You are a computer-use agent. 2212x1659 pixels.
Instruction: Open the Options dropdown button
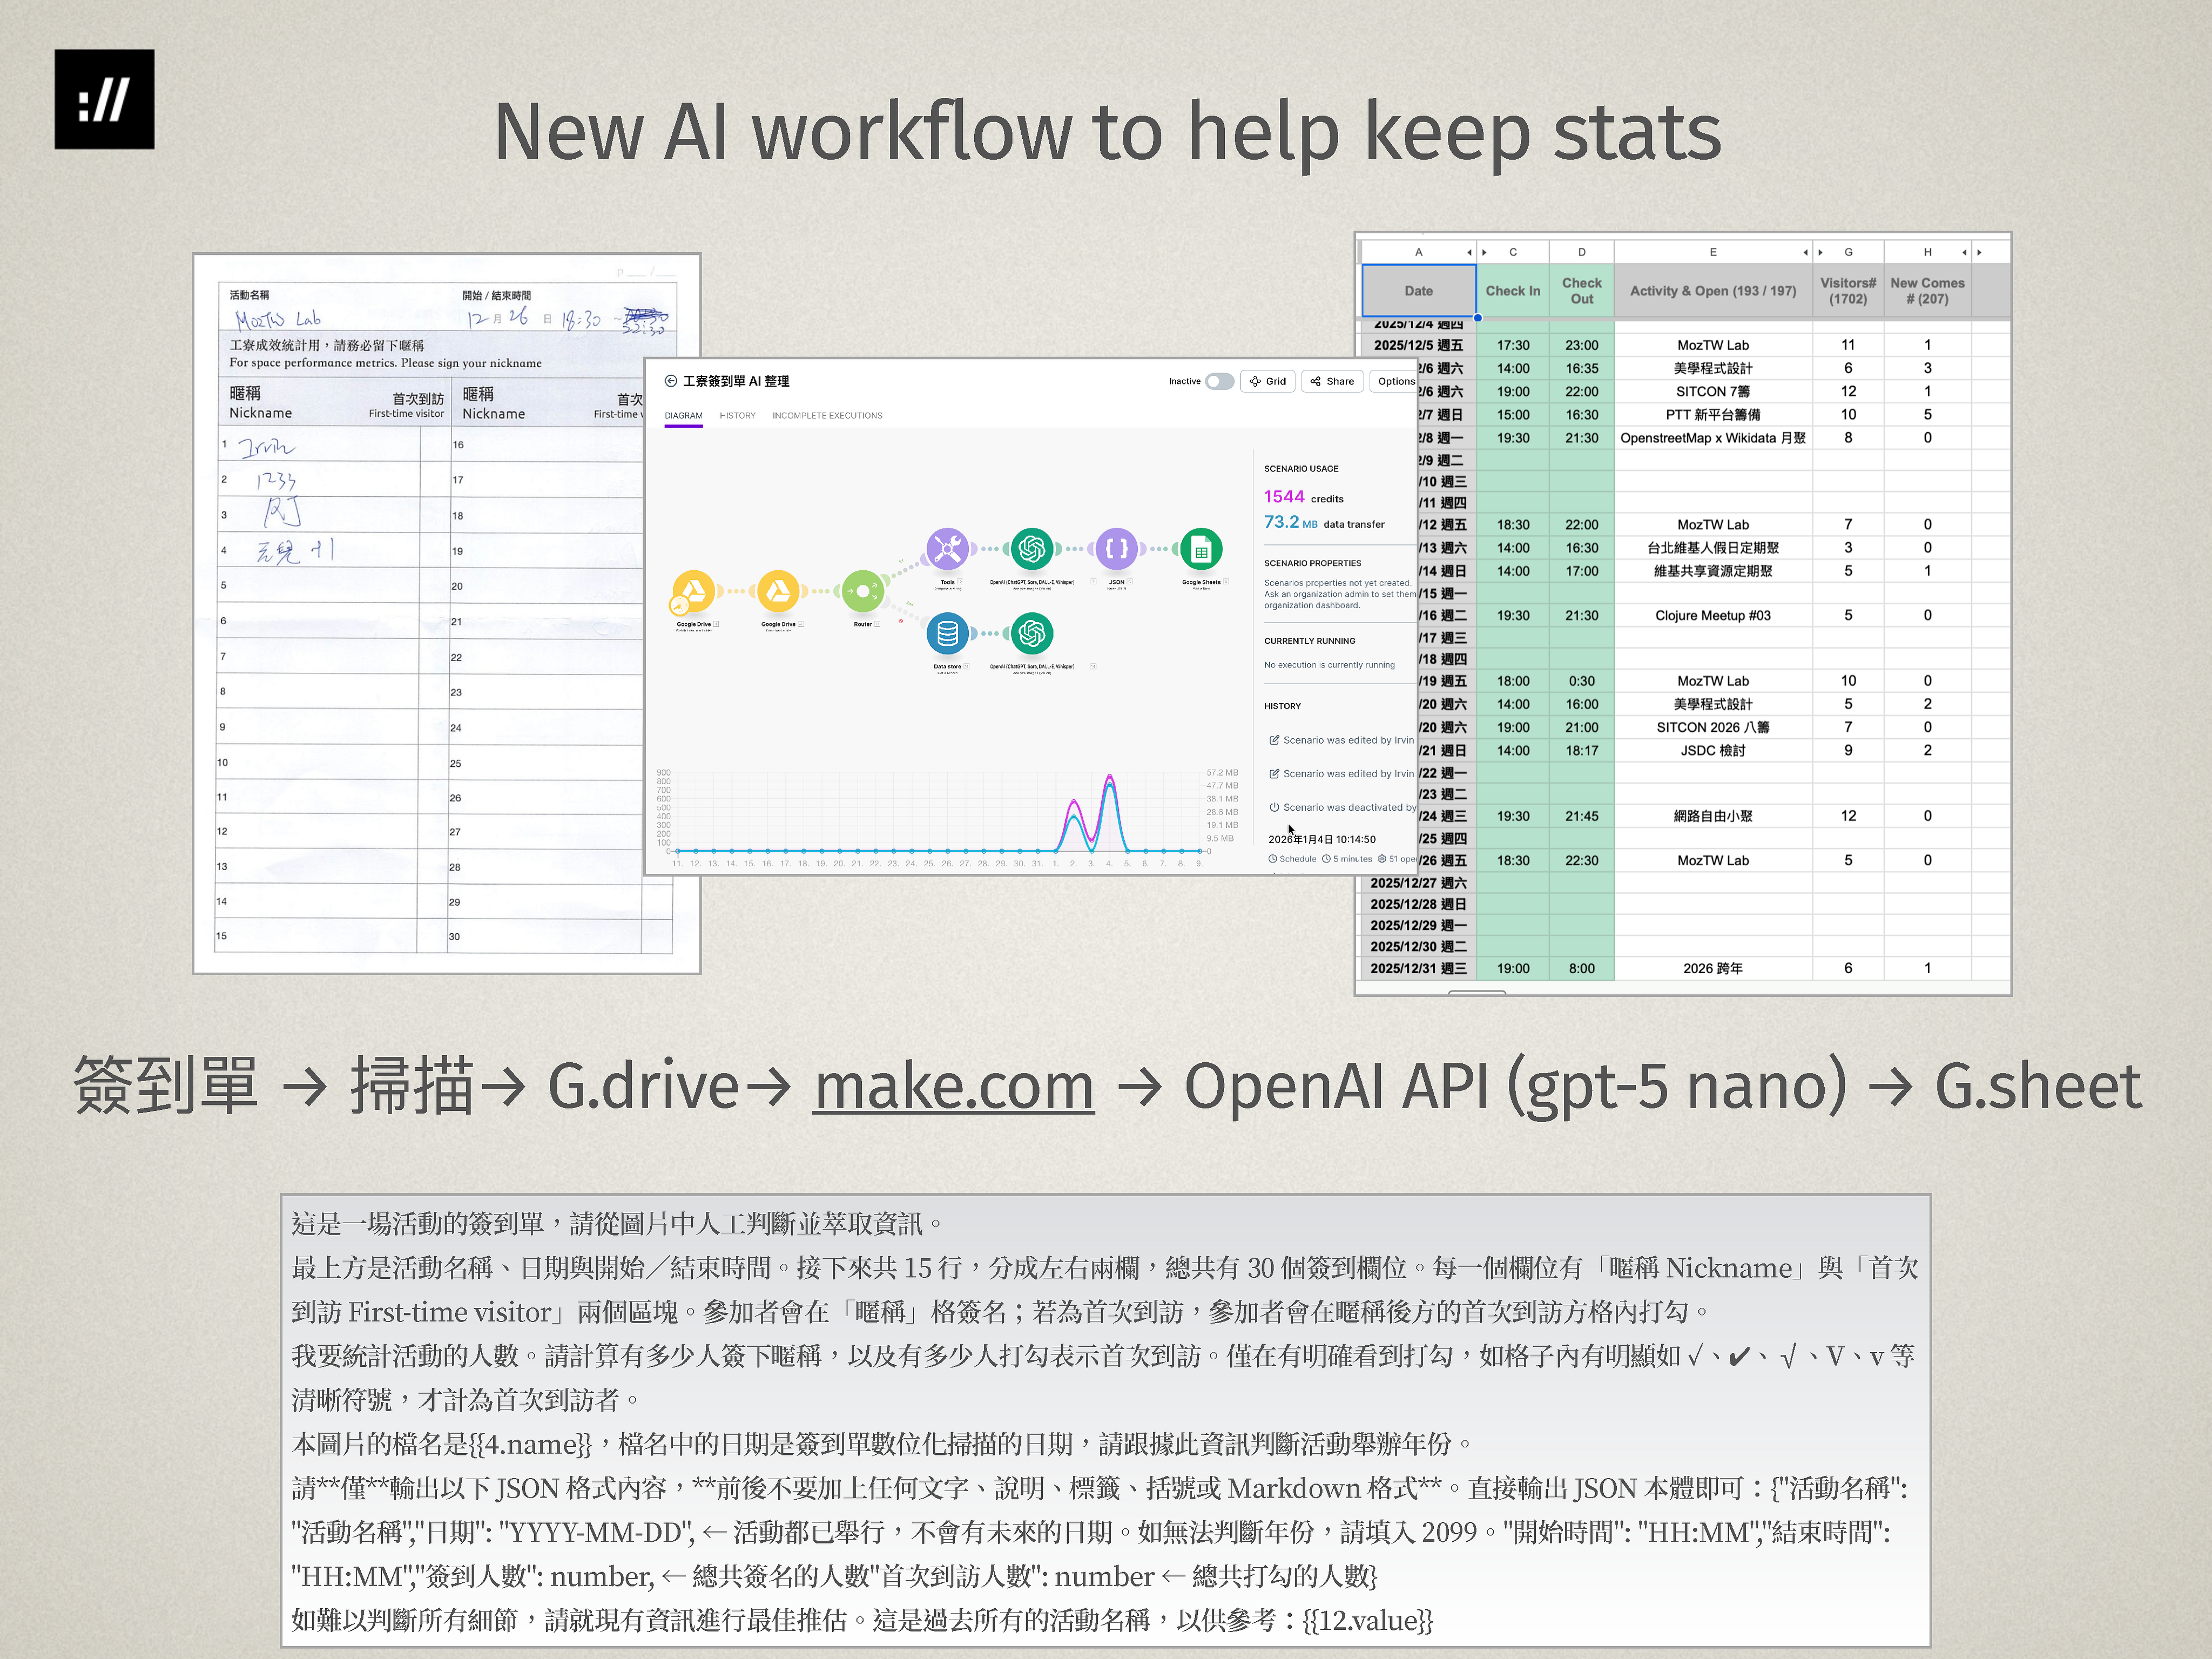pyautogui.click(x=1395, y=381)
